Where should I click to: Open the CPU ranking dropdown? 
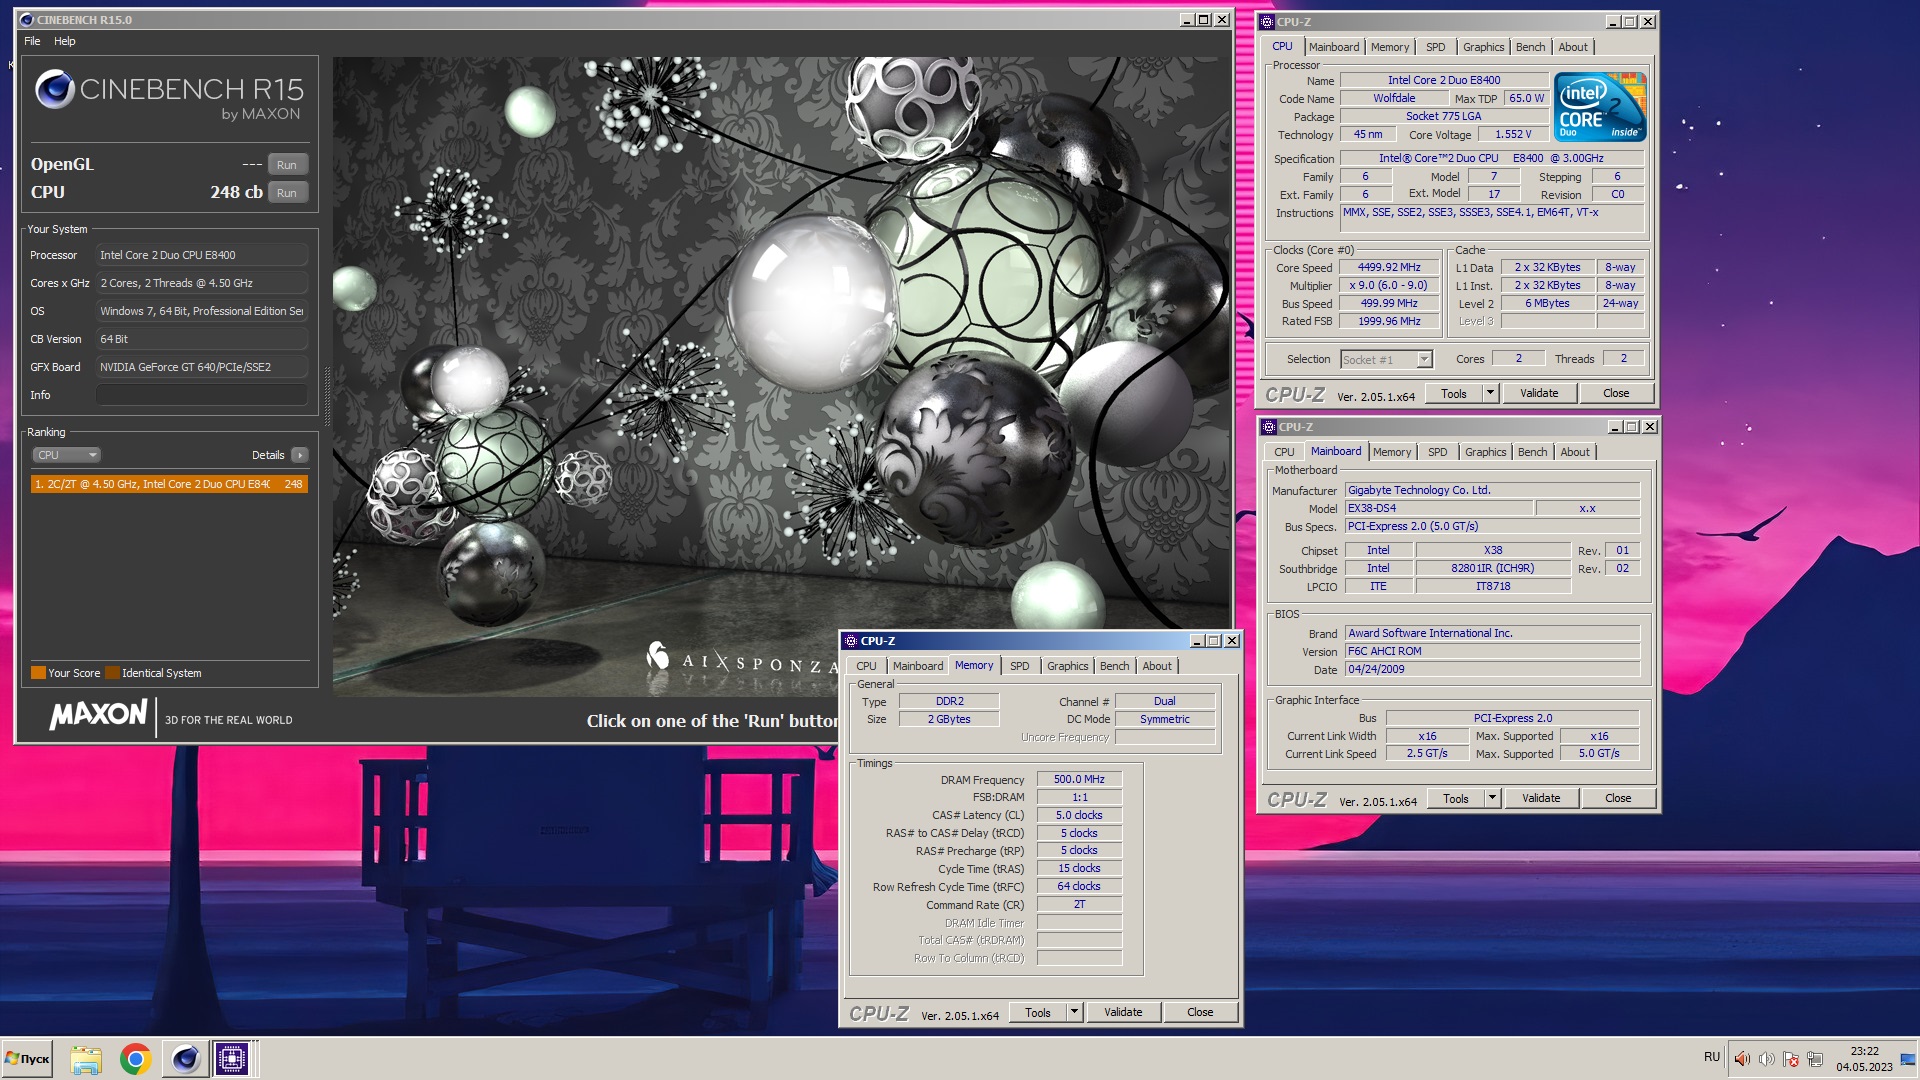tap(66, 455)
